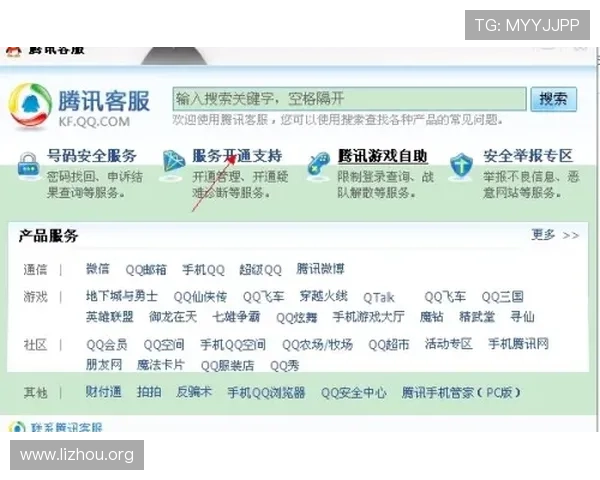Select the 社区 category label
600x480 pixels.
(35, 345)
